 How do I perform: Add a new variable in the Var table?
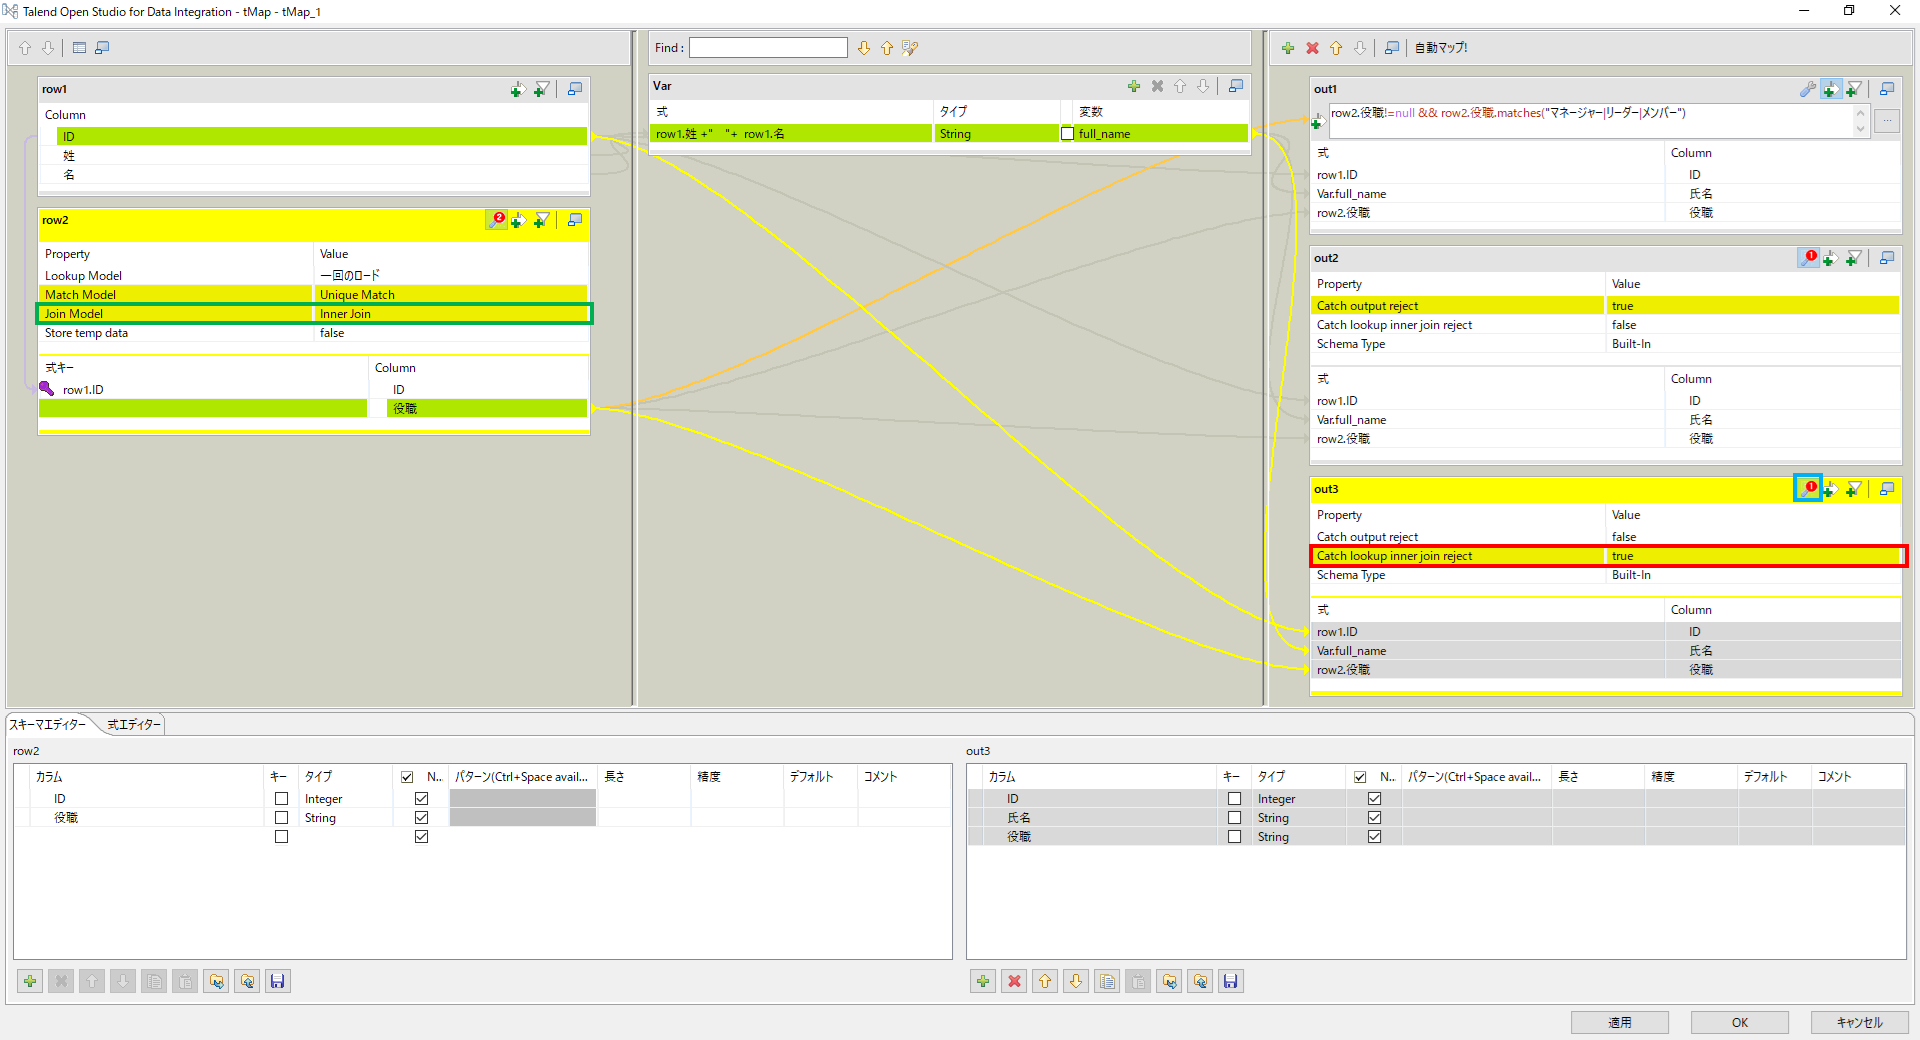coord(1134,86)
